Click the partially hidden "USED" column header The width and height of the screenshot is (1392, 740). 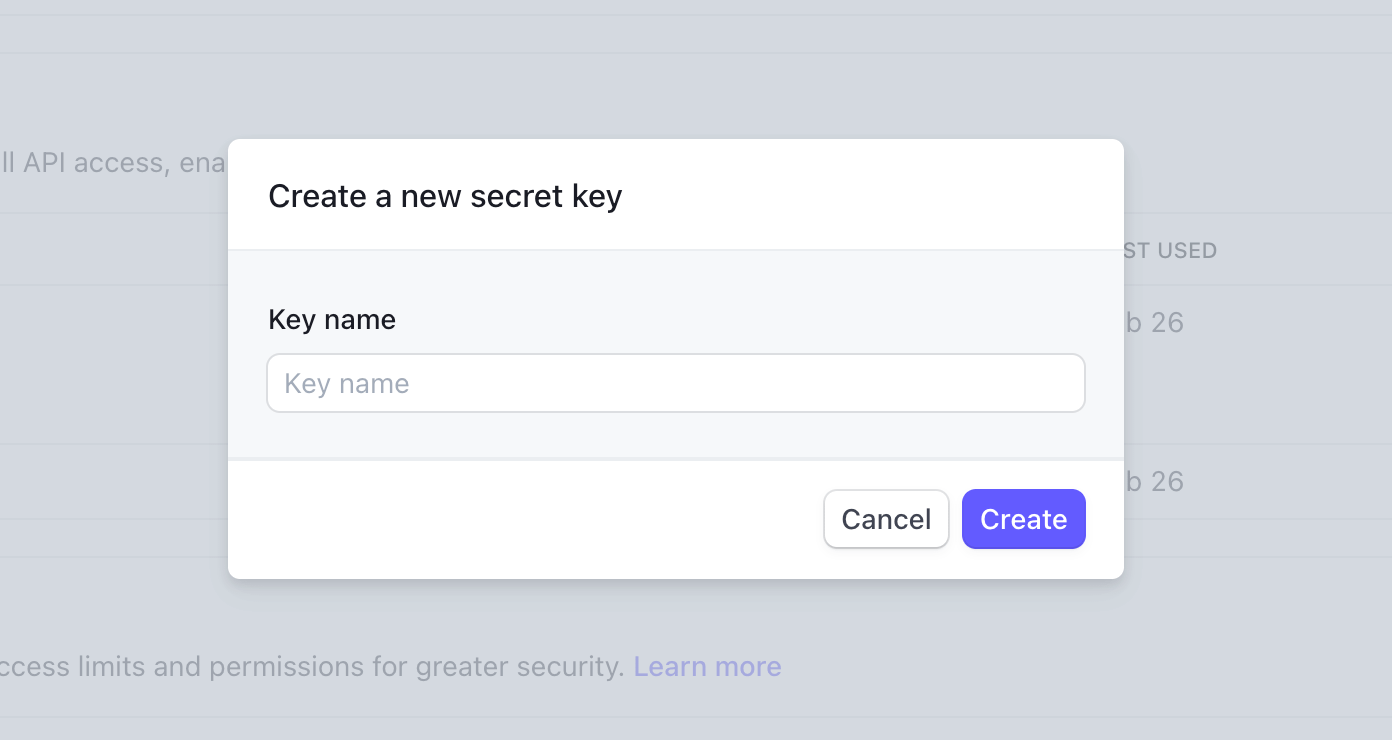1186,251
